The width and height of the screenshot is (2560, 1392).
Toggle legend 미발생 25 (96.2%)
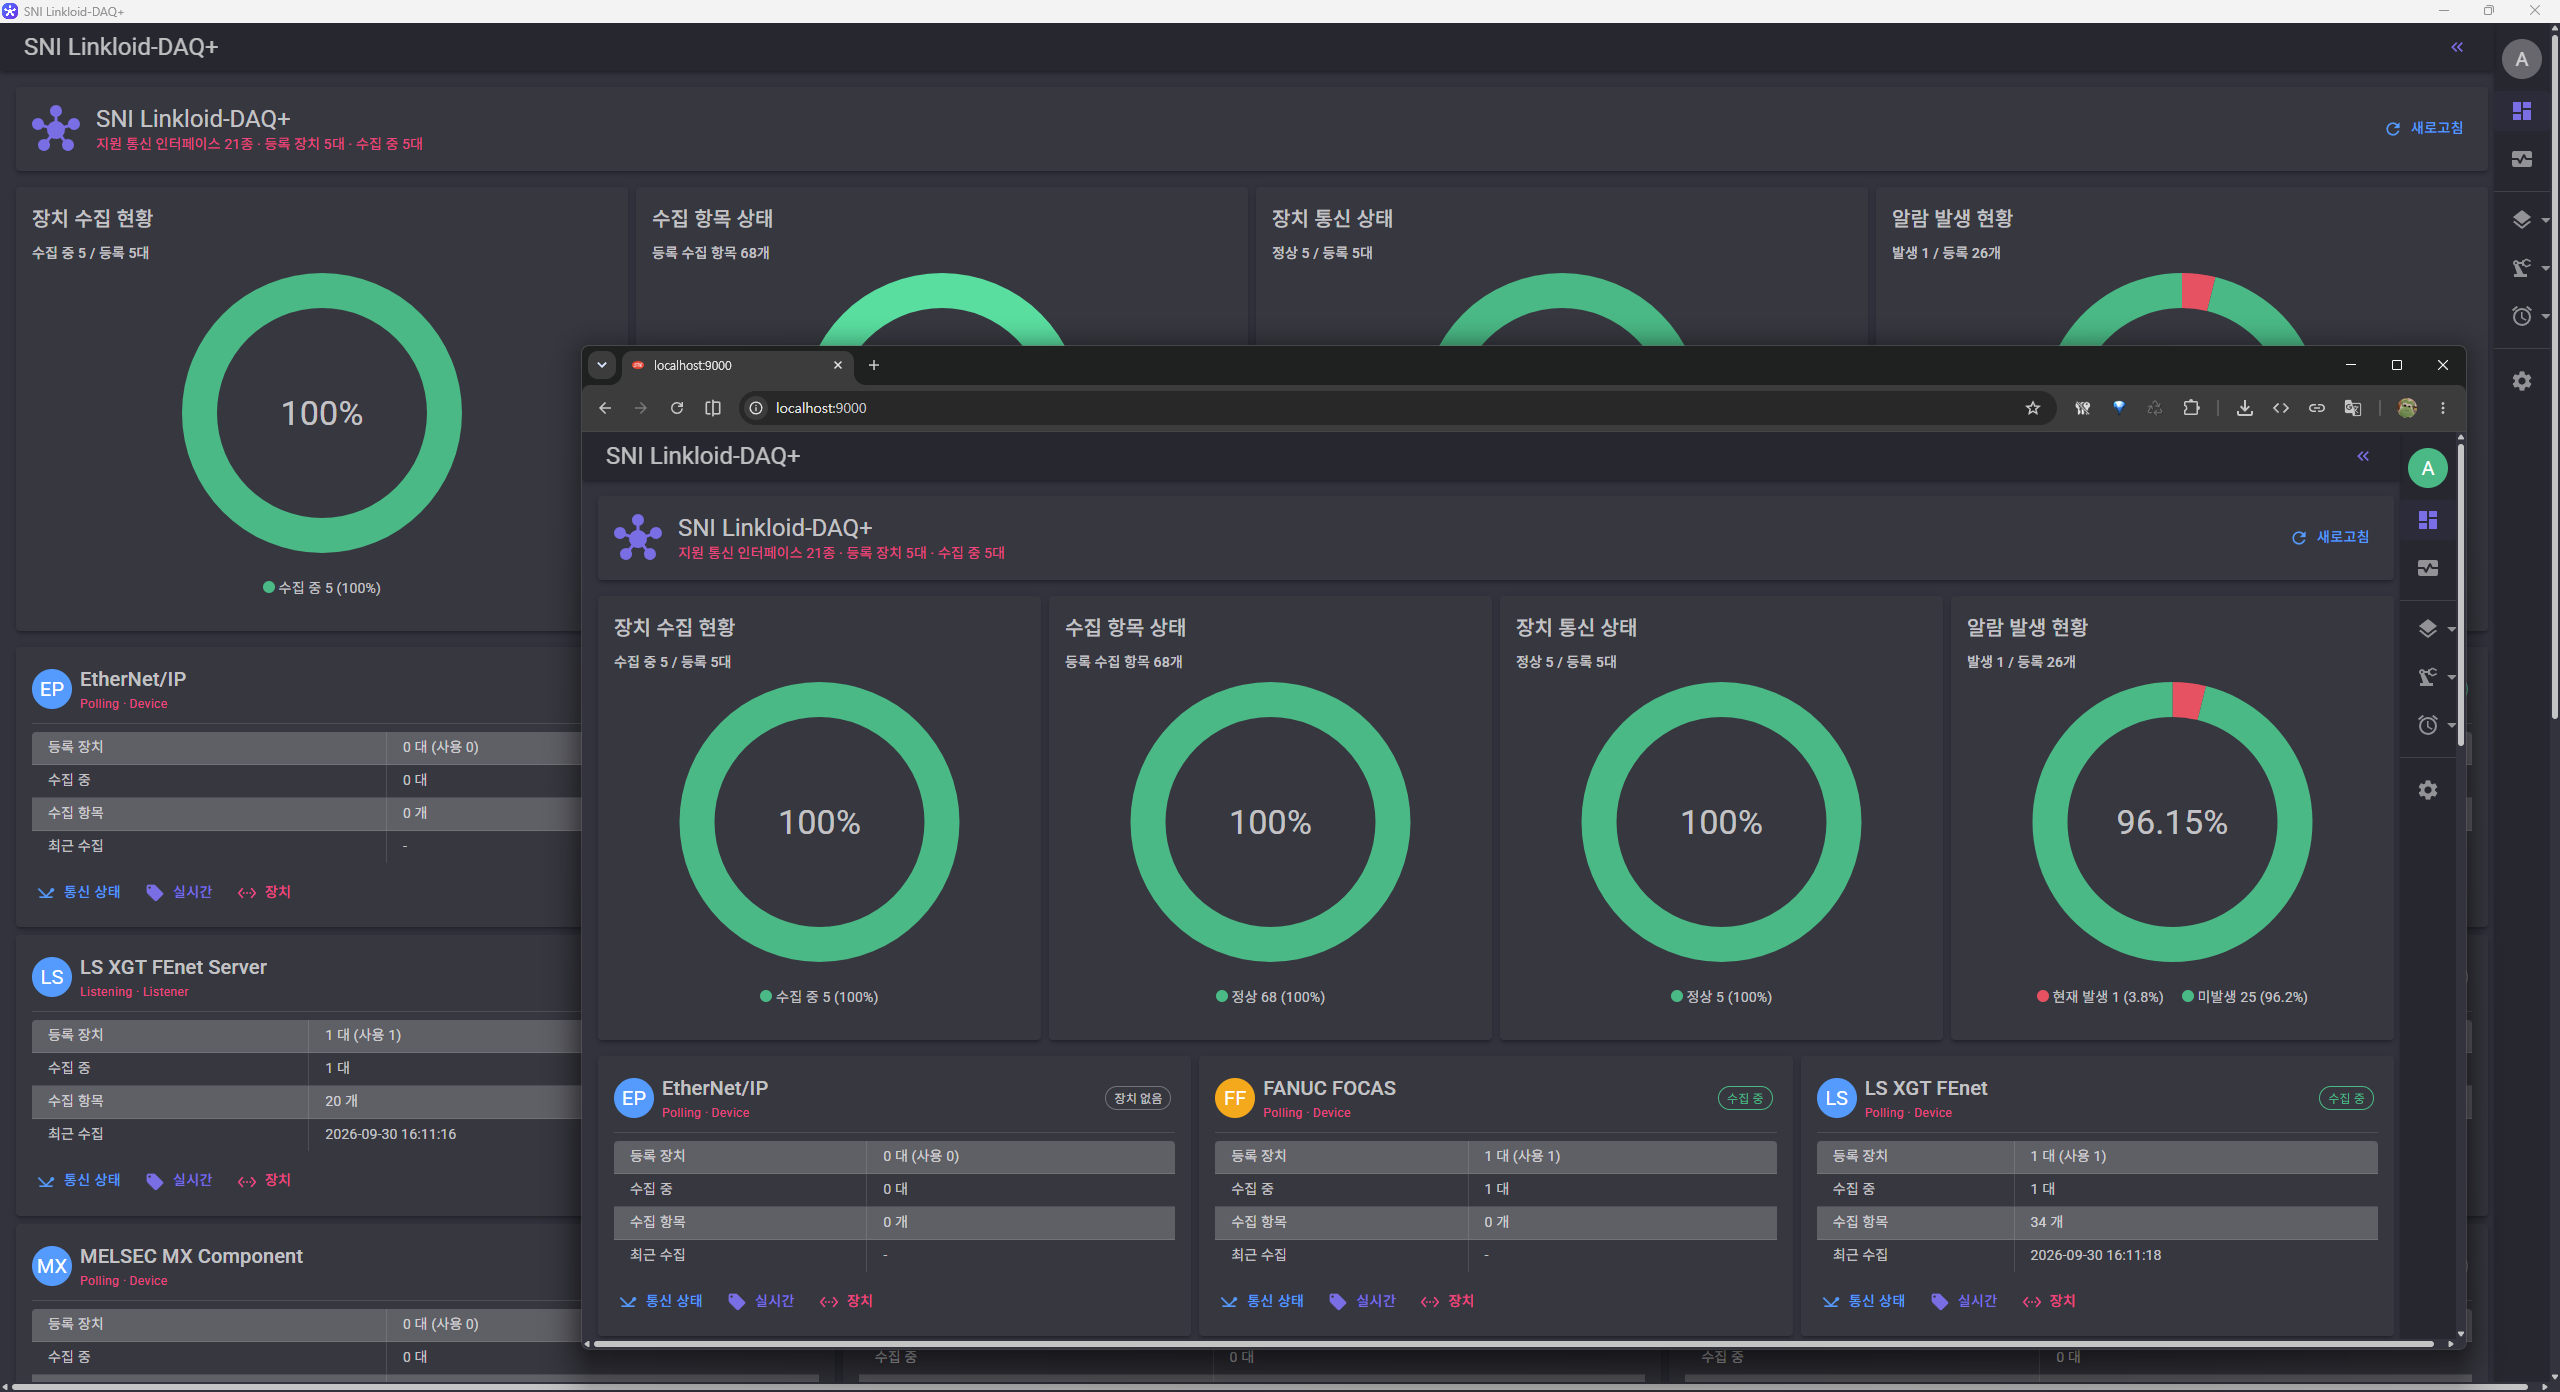2244,997
